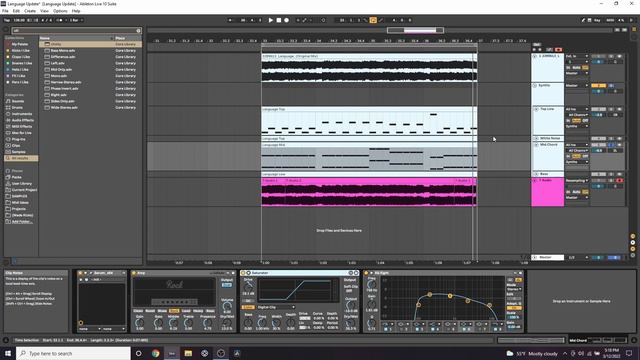Toggle the Key map mode switch
The image size is (640, 360).
coord(597,20)
